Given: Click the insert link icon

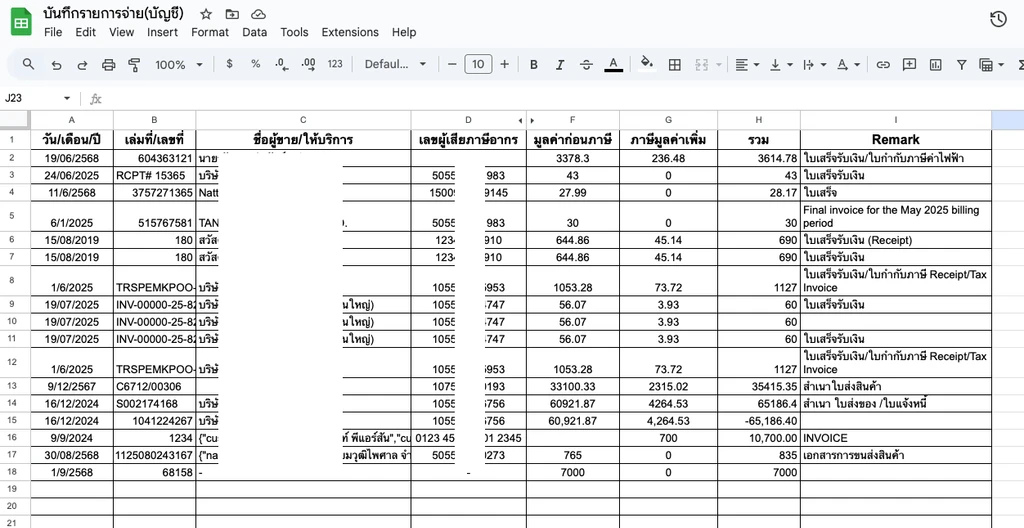Looking at the screenshot, I should click(883, 64).
